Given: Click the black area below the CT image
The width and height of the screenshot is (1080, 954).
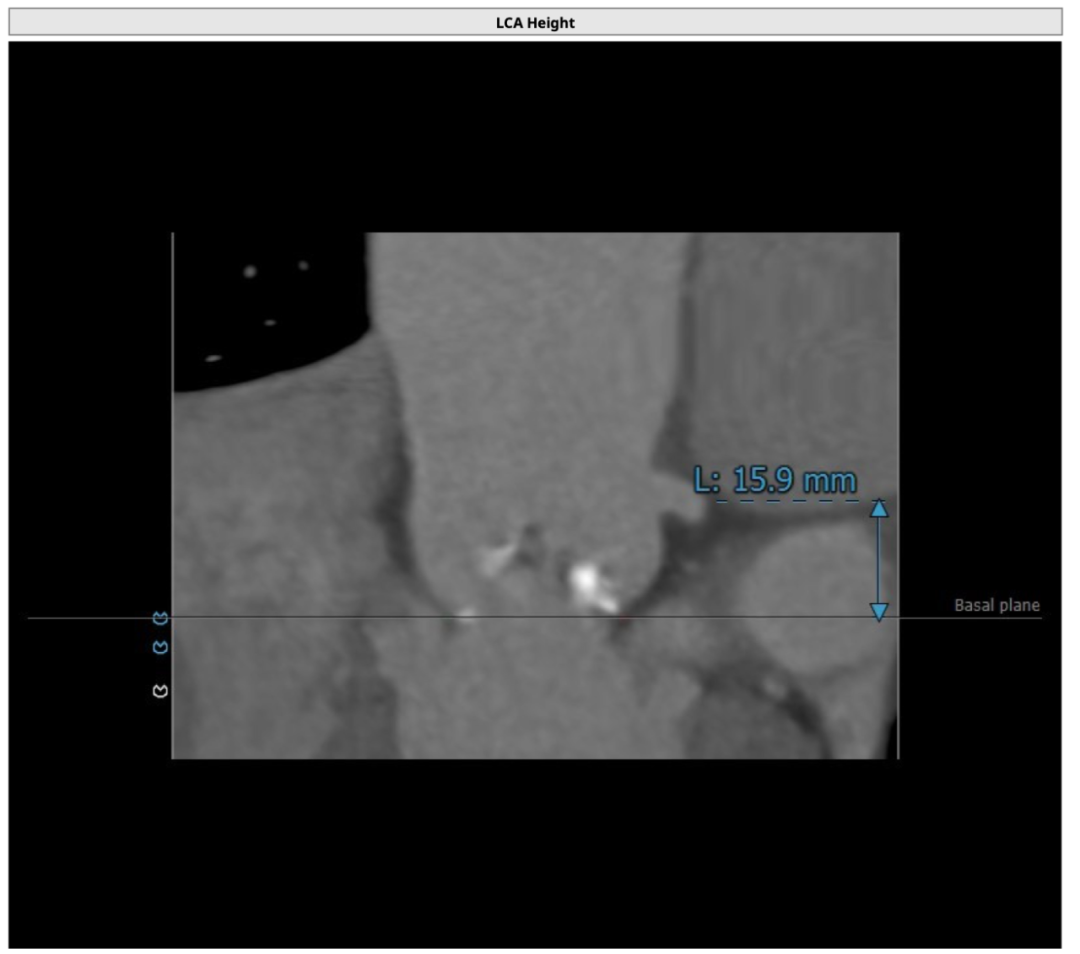Looking at the screenshot, I should 535,850.
